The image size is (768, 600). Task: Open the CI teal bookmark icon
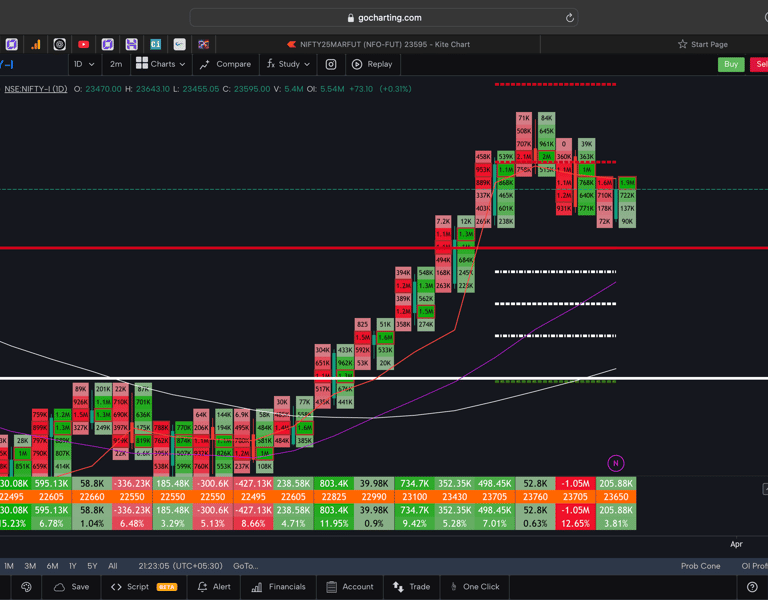[x=155, y=45]
